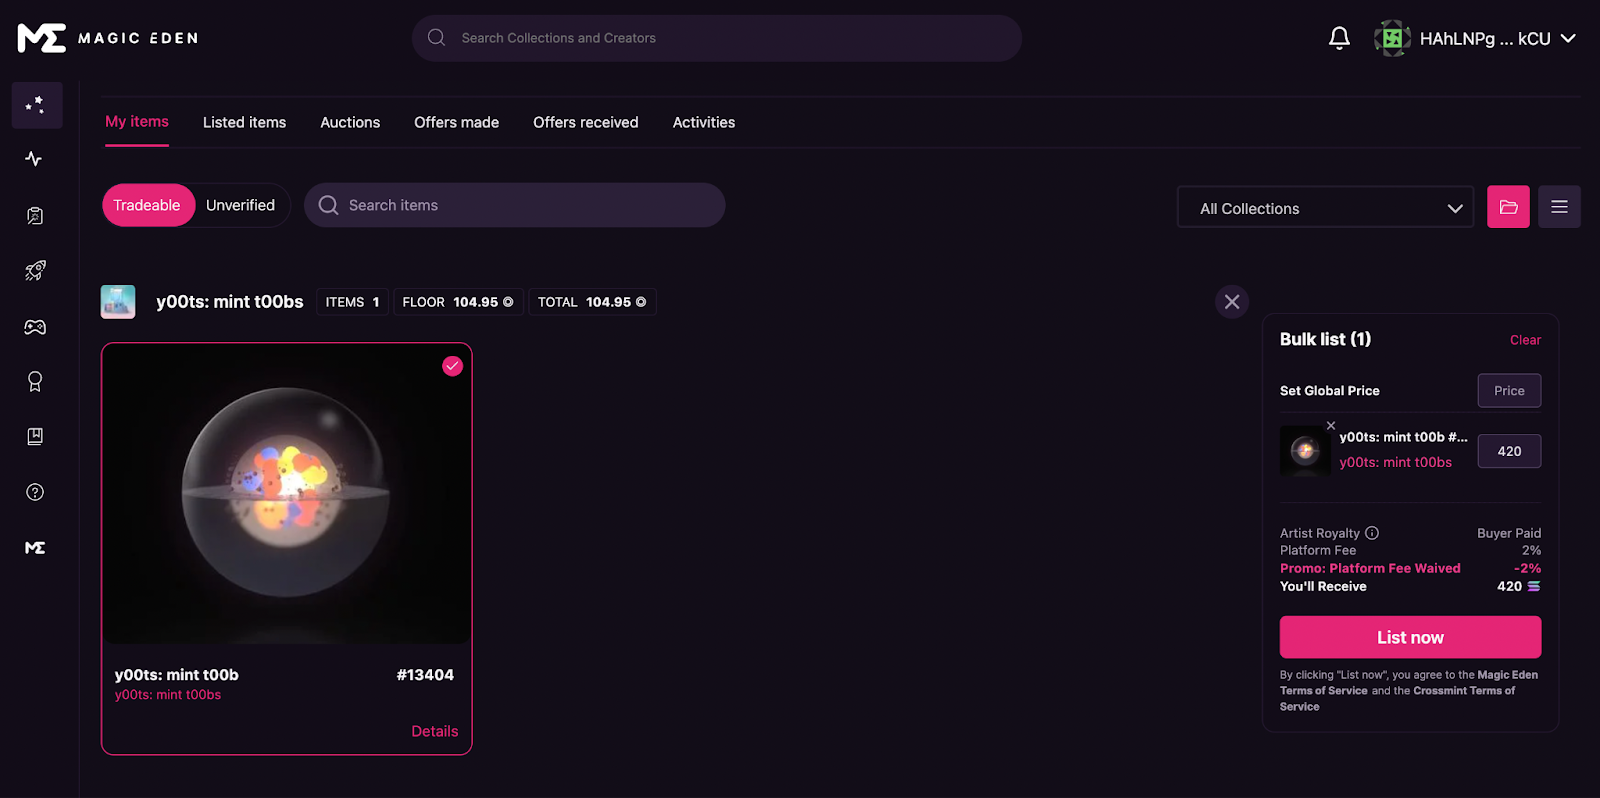
Task: Switch to folder grouped view
Action: click(1508, 207)
